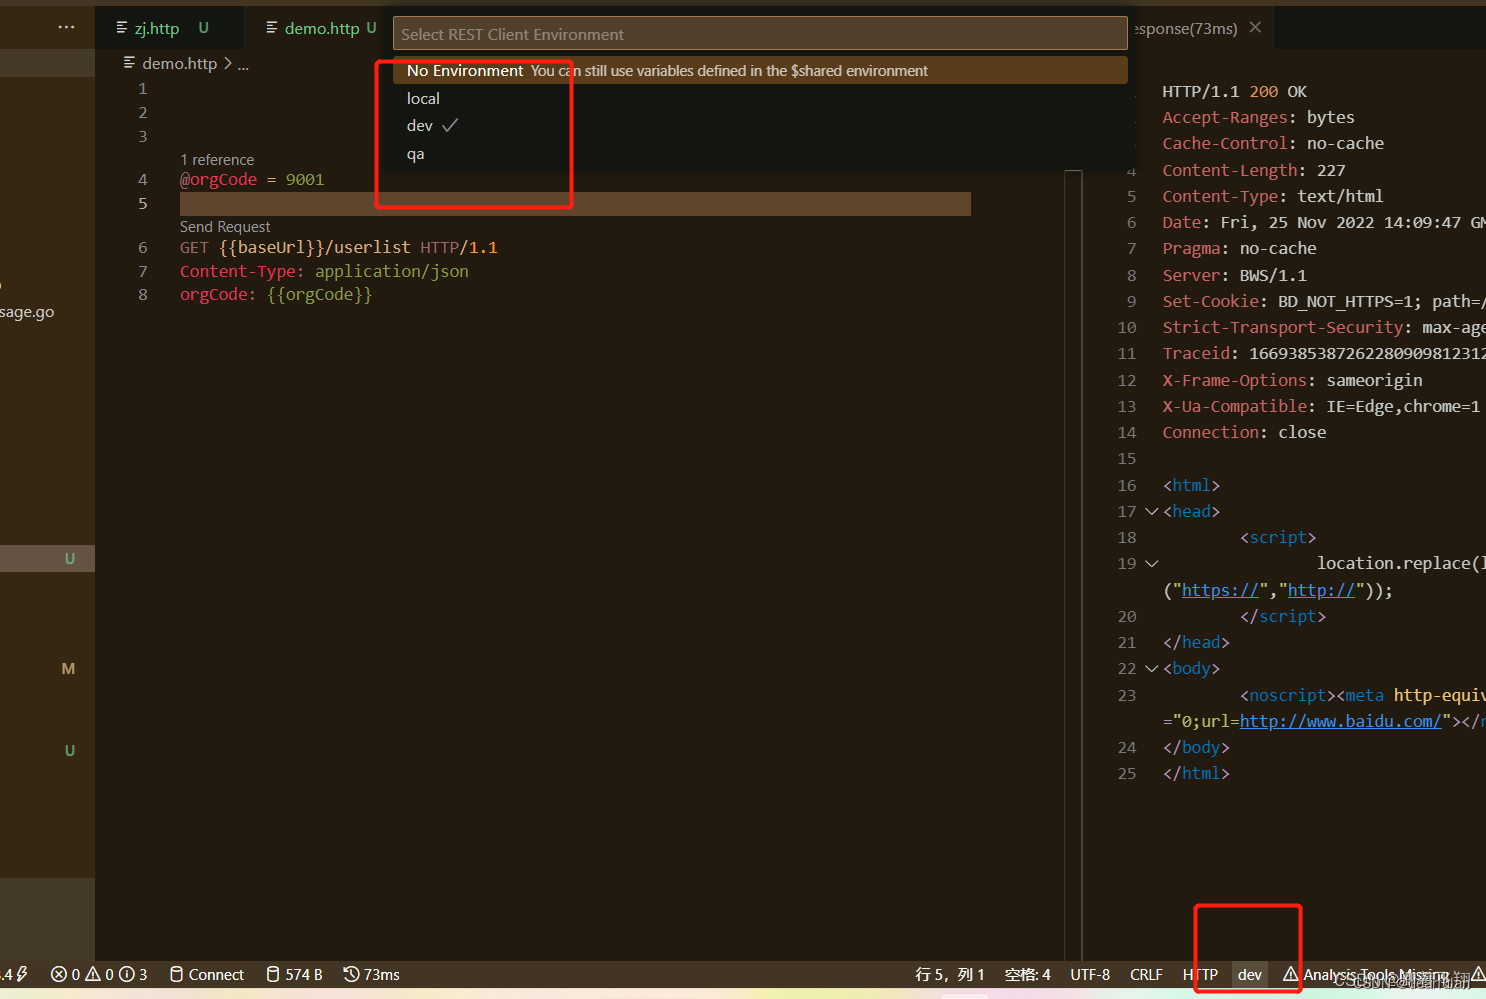The height and width of the screenshot is (999, 1486).
Task: Click the warnings triangle icon in status bar
Action: click(x=93, y=974)
